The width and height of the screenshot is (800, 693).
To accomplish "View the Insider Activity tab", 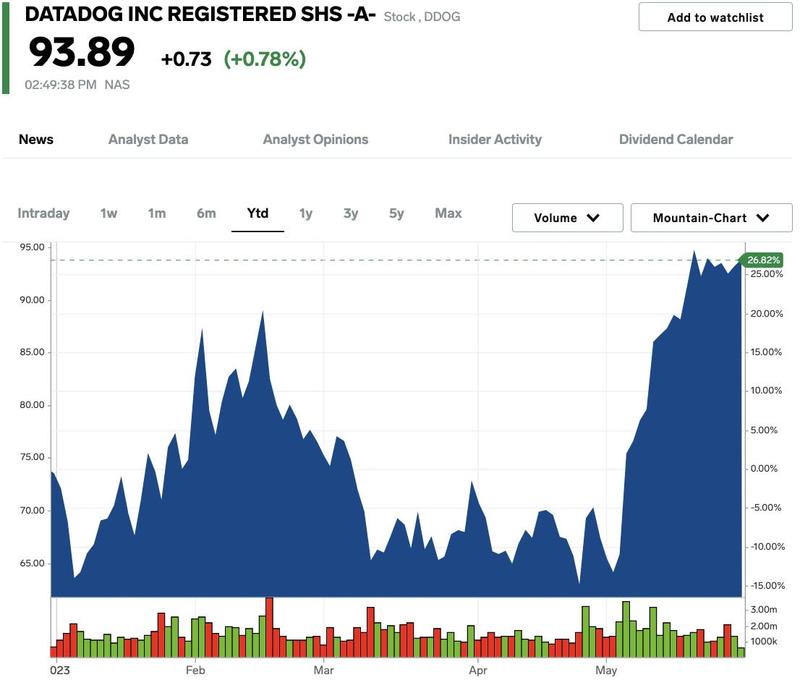I will point(495,139).
